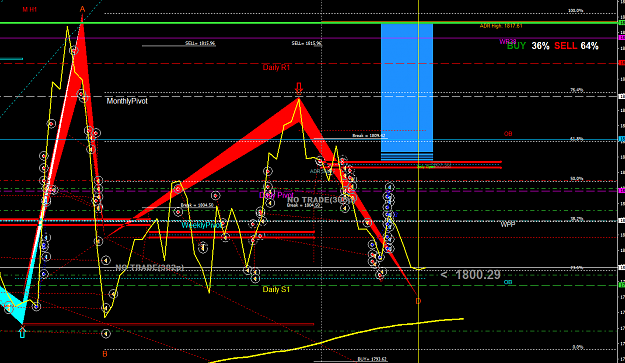625x363 pixels.
Task: Select the short cyan line at far left
Action: pos(11,59)
